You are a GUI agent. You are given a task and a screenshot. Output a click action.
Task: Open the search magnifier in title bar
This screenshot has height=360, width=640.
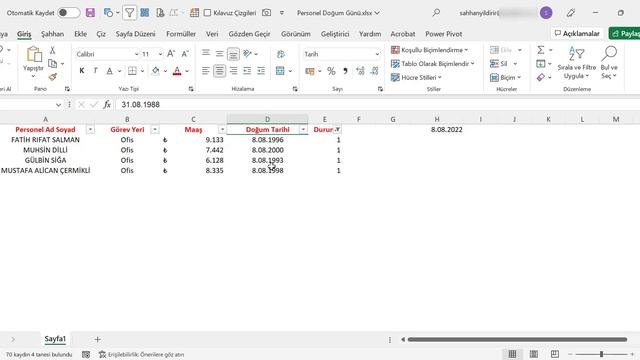(x=436, y=13)
